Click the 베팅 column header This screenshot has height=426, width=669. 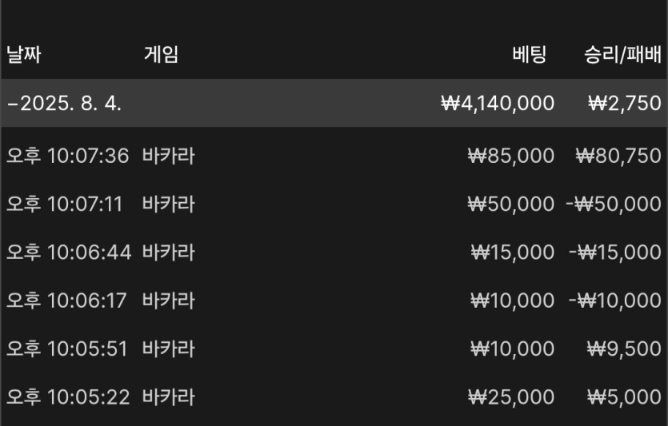point(529,55)
